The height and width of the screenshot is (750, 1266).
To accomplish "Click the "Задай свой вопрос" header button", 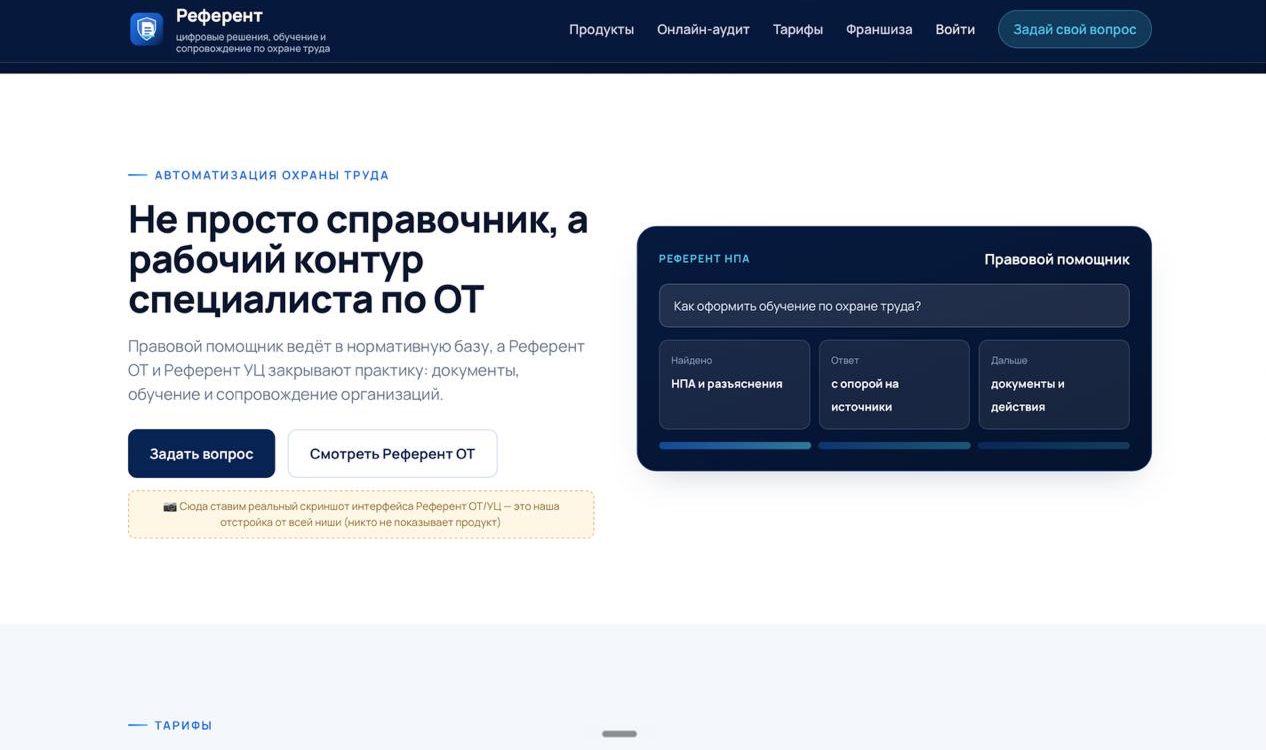I will click(x=1075, y=29).
